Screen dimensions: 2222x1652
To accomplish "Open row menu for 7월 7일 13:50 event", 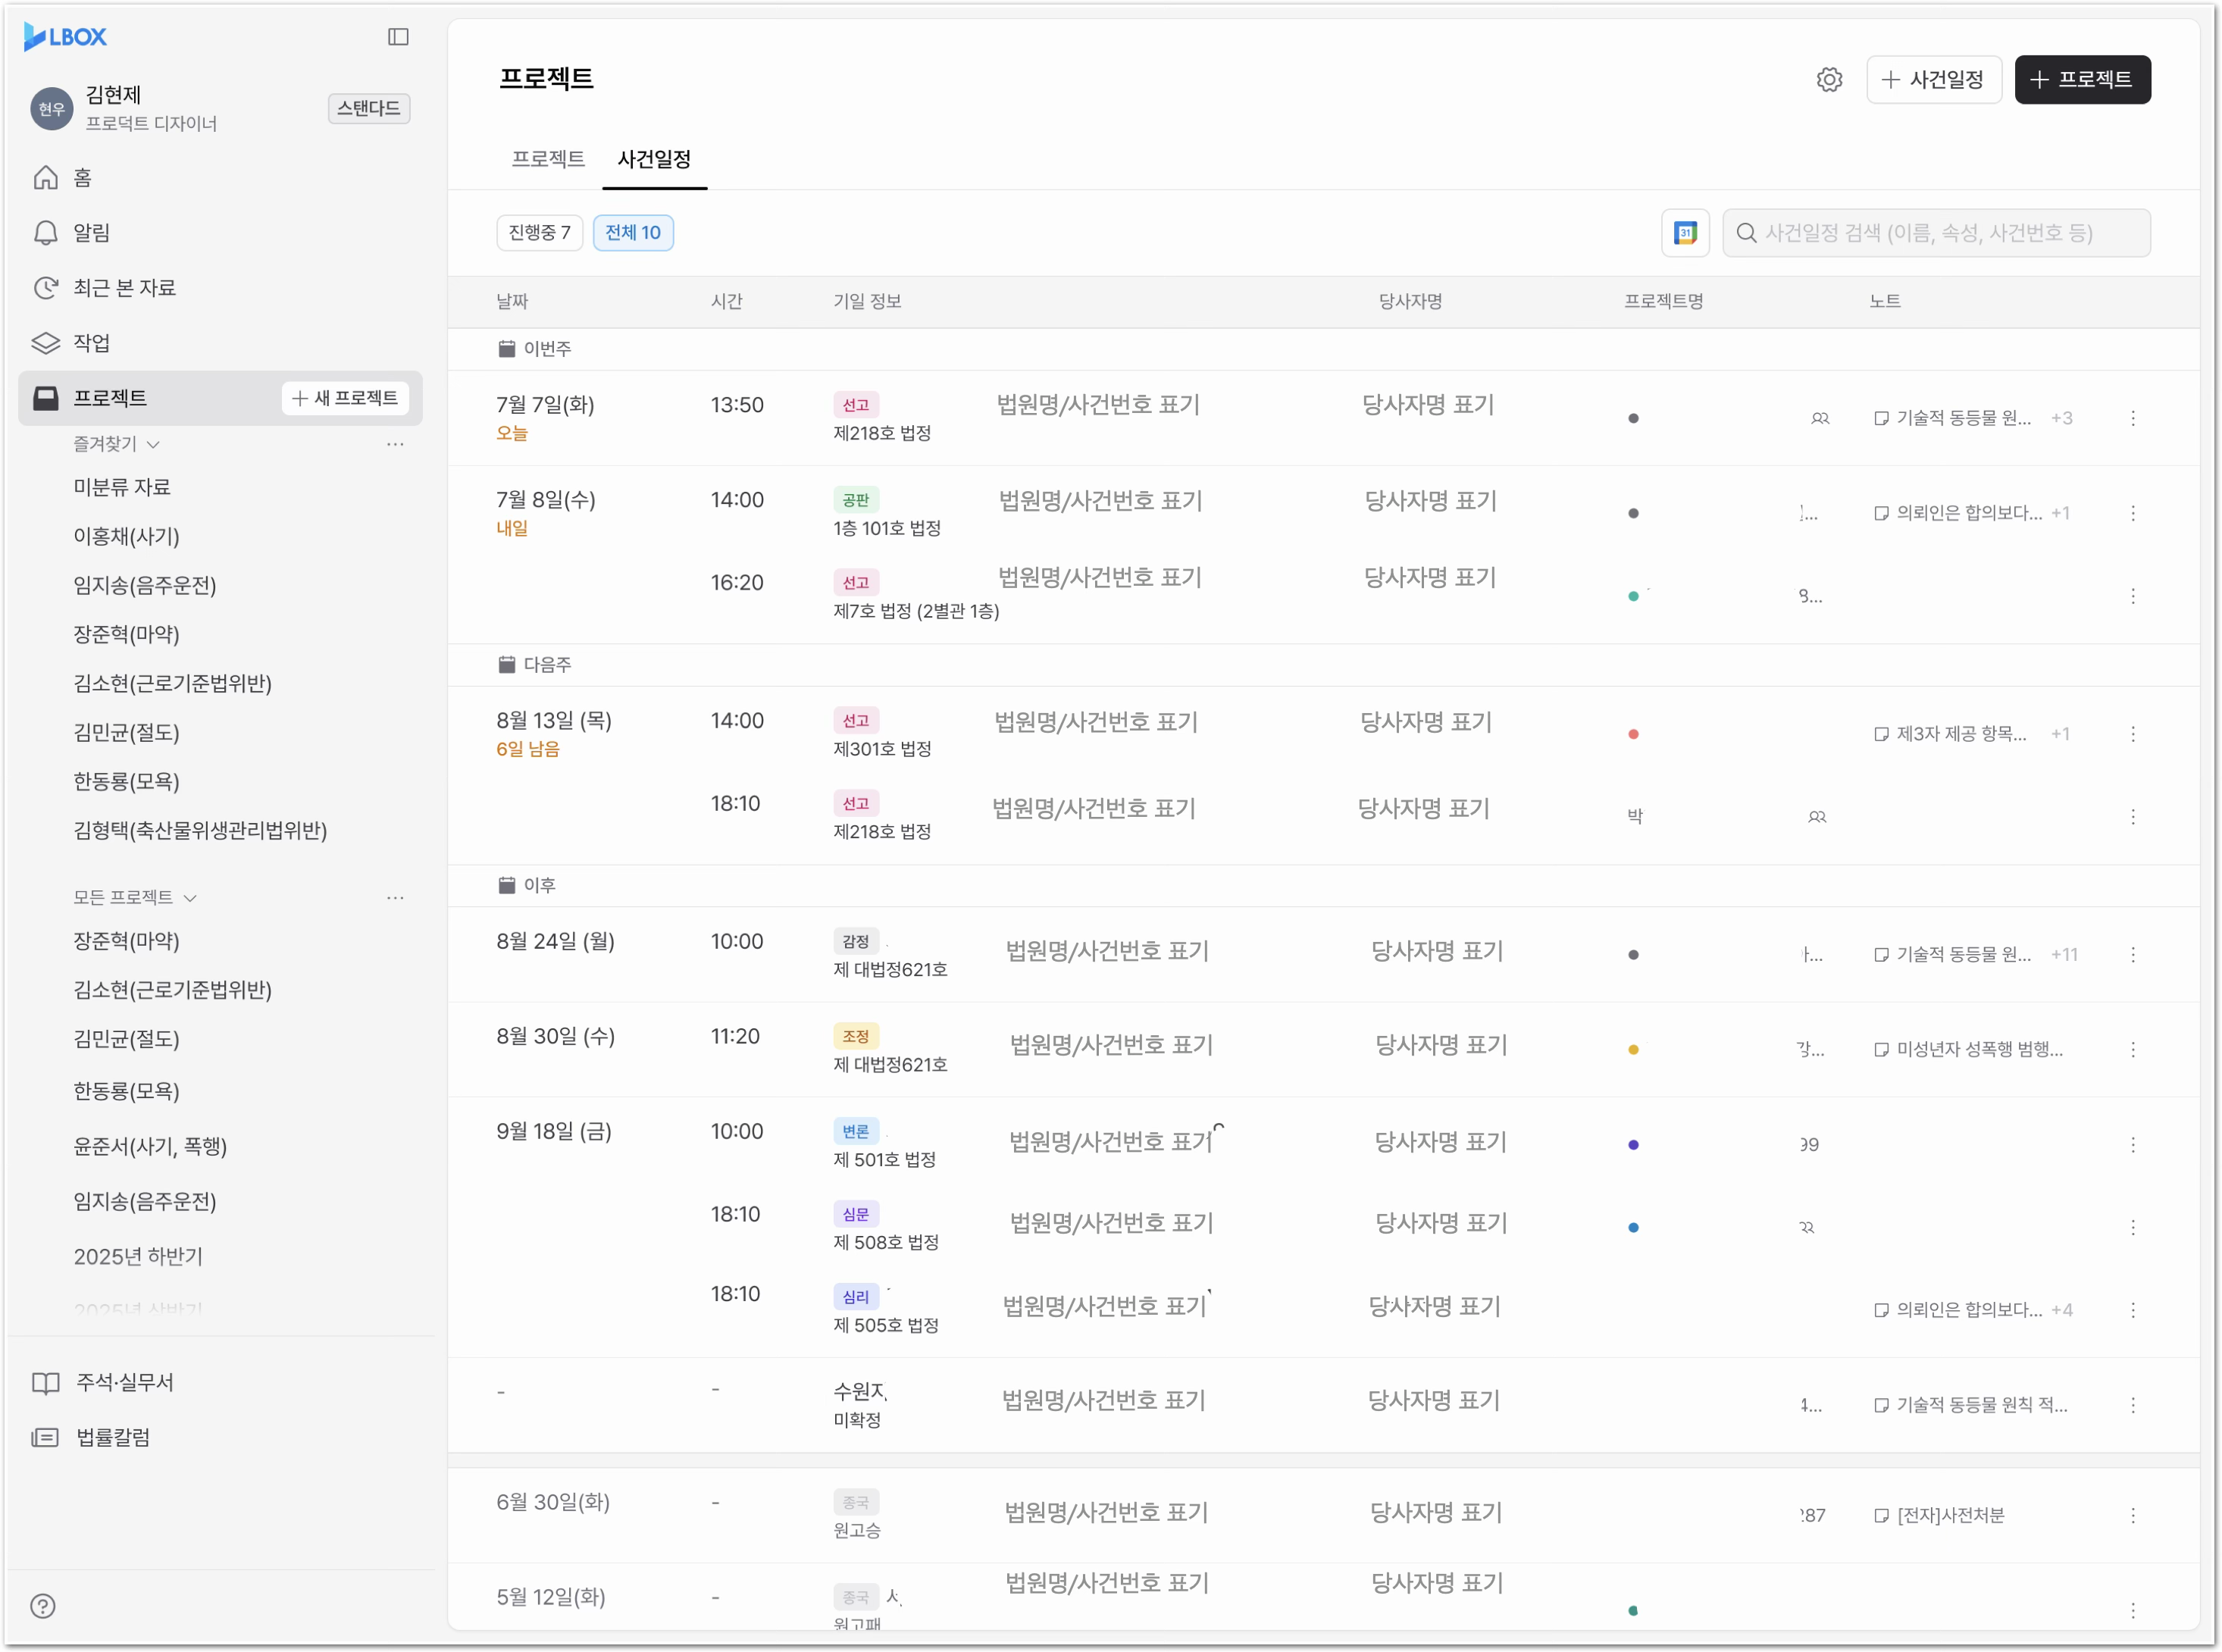I will (2133, 419).
